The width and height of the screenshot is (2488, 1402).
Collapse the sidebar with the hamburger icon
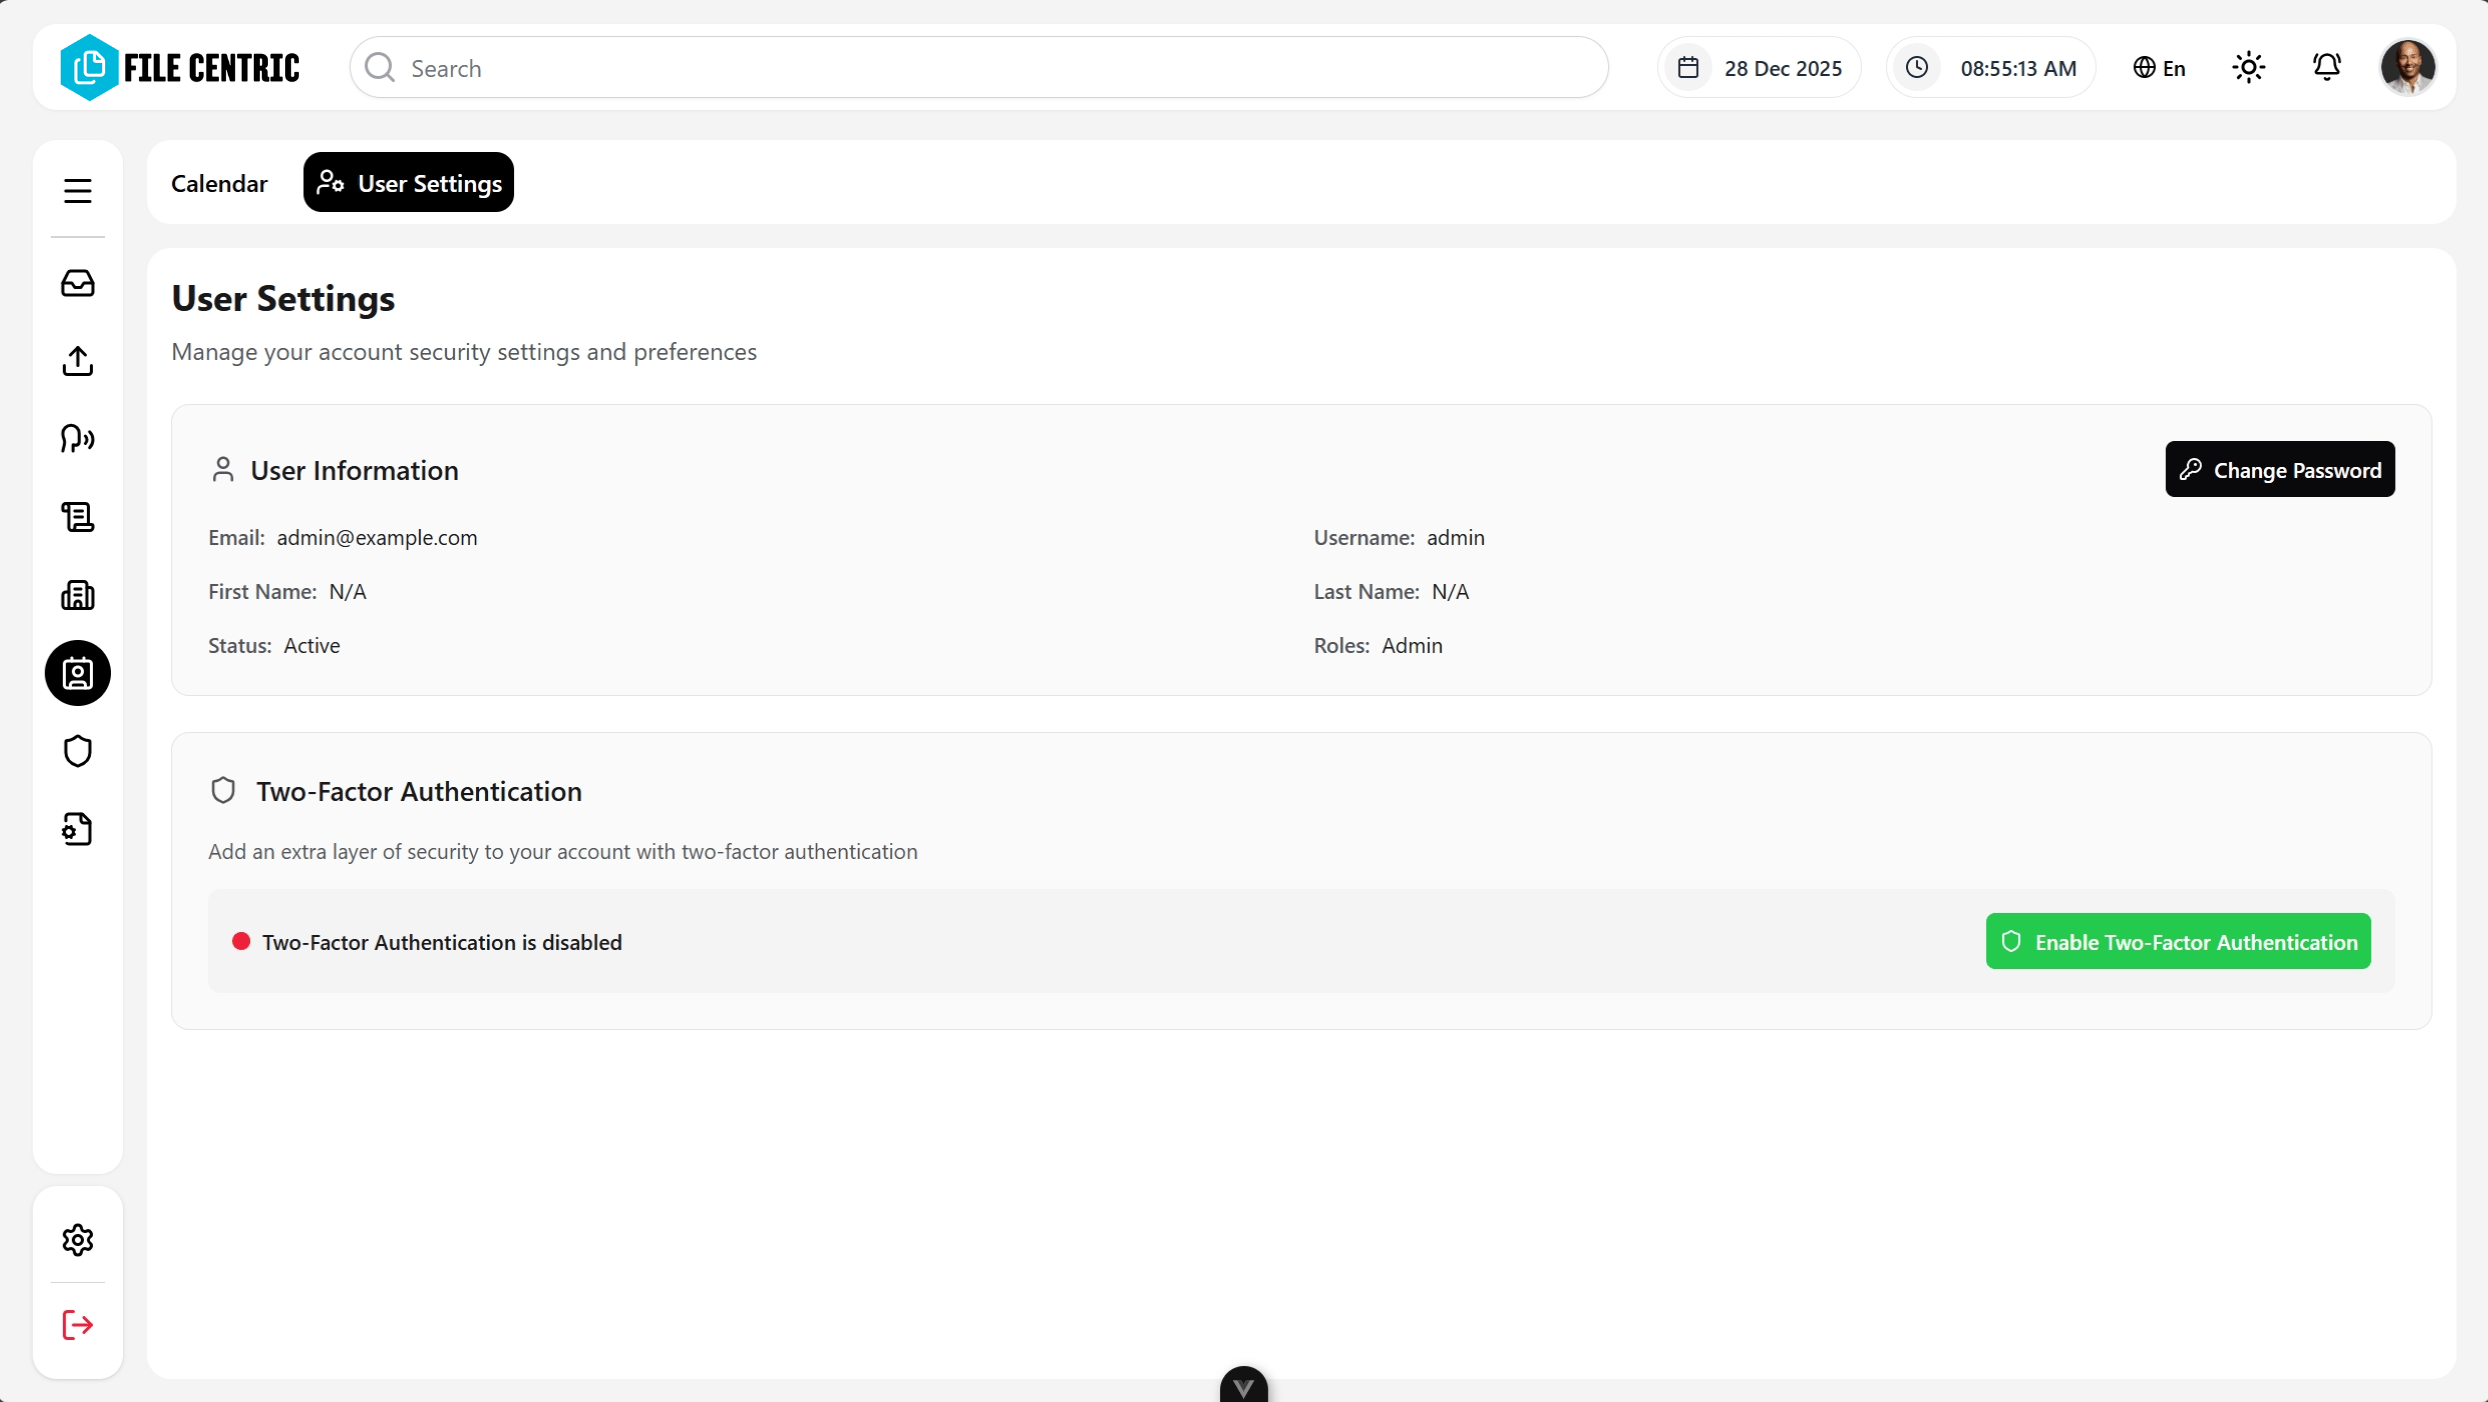click(x=77, y=190)
